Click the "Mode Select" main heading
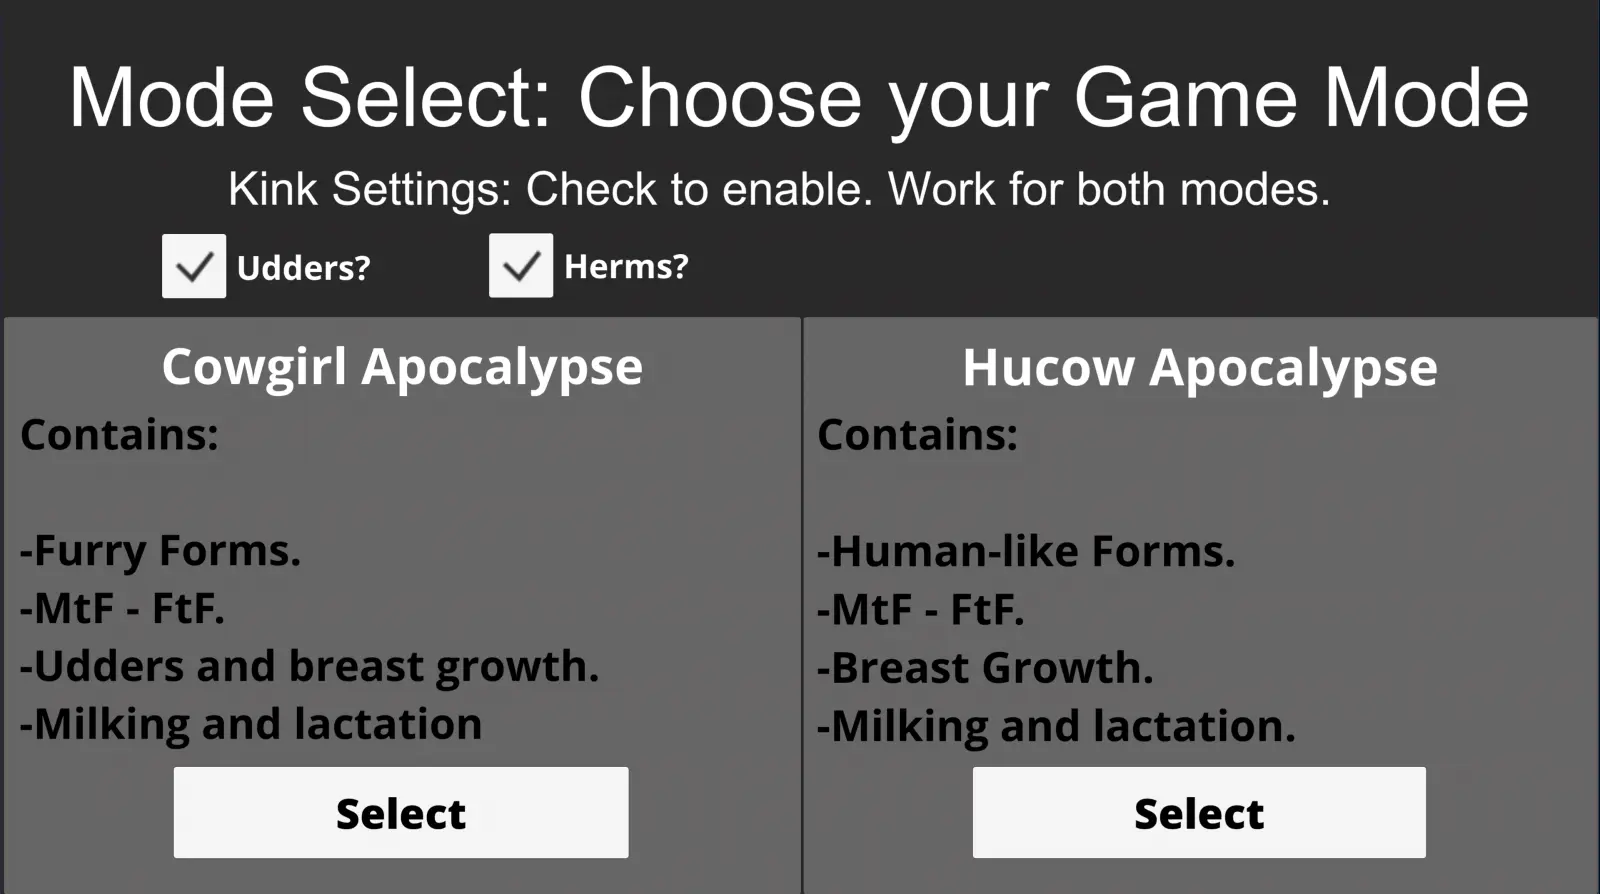Viewport: 1600px width, 894px height. coord(799,99)
